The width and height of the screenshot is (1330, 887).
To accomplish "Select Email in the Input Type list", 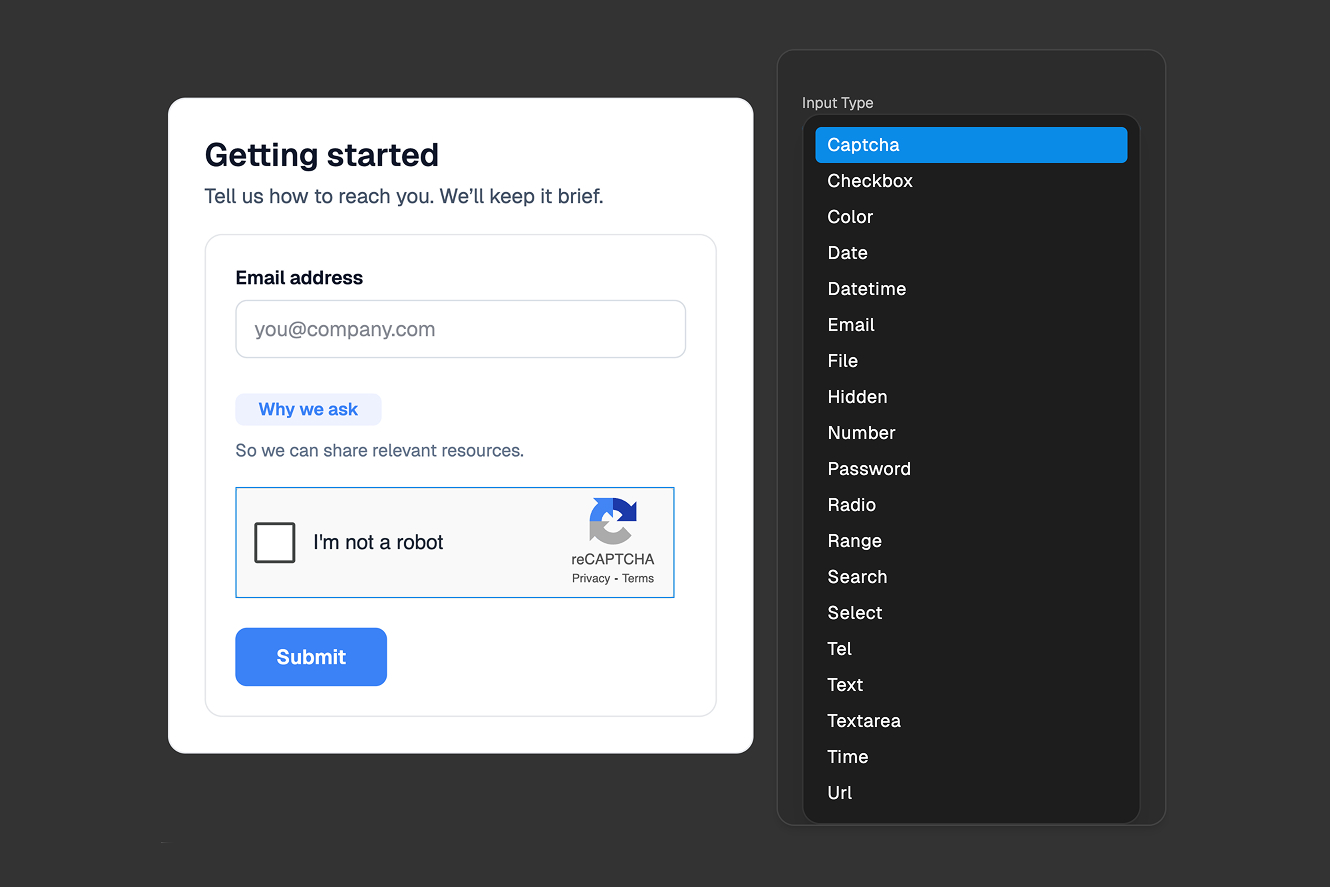I will [x=971, y=325].
